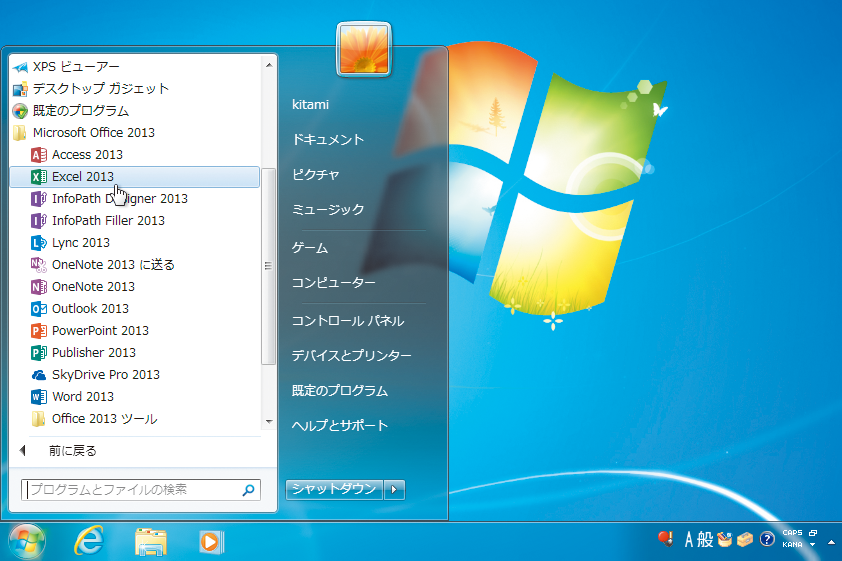Image resolution: width=842 pixels, height=561 pixels.
Task: Toggle KANA lock indicator in language bar
Action: 793,544
